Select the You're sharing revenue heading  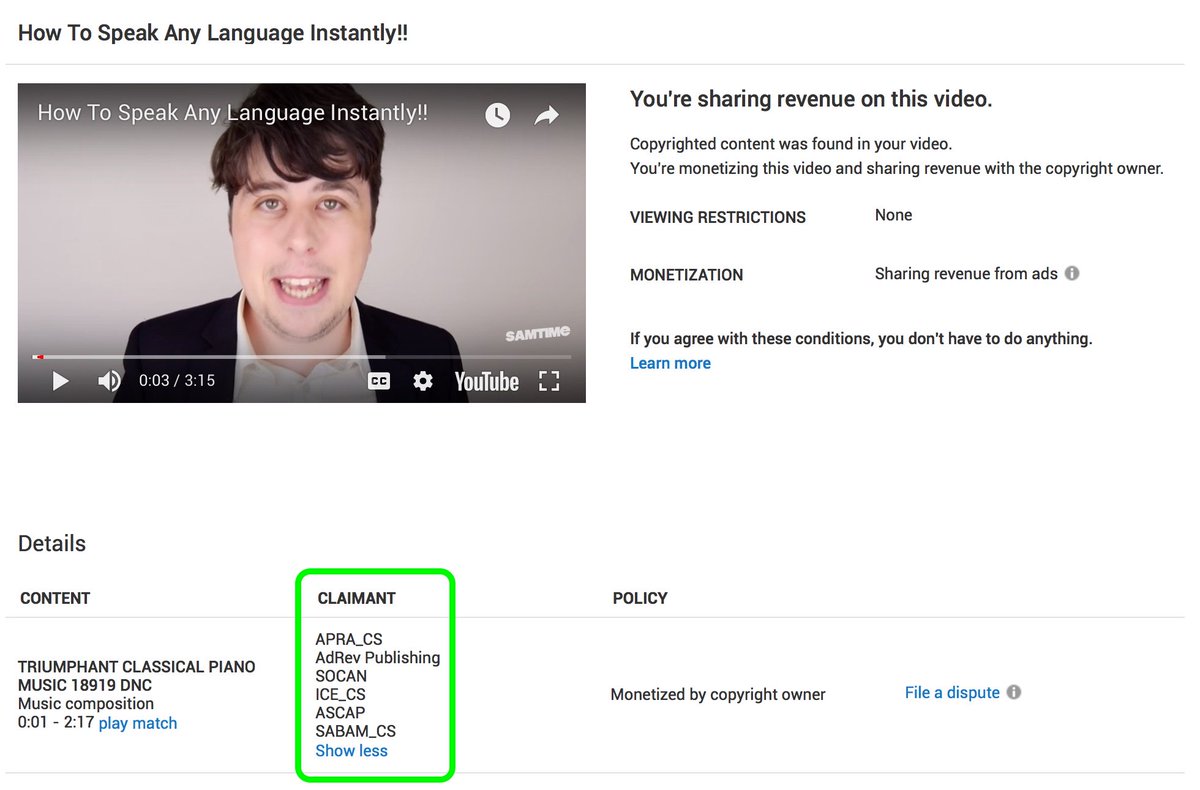click(x=811, y=99)
